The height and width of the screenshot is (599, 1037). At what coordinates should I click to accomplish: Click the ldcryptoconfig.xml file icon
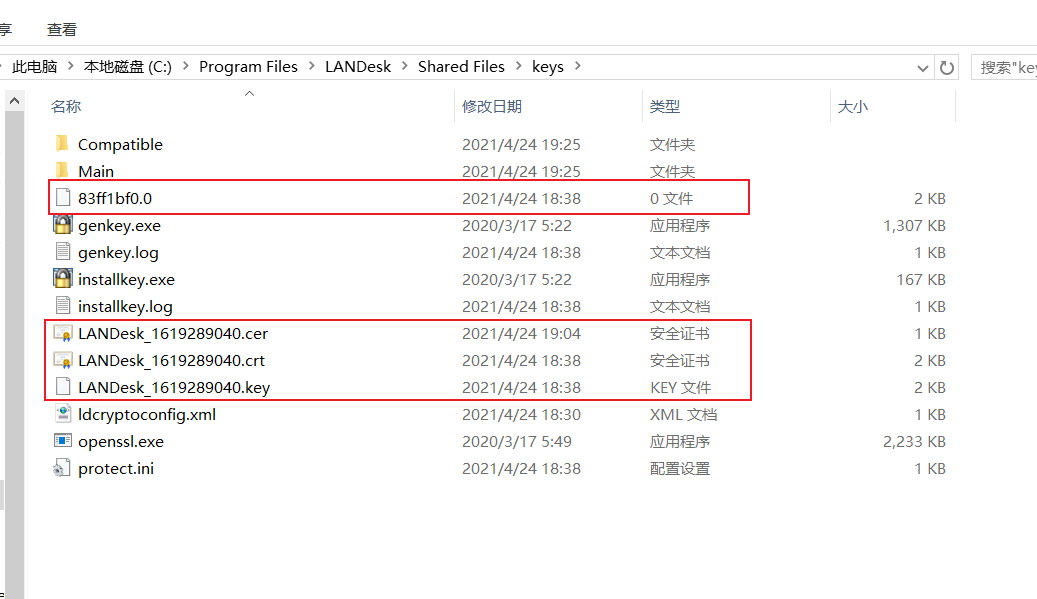point(62,414)
